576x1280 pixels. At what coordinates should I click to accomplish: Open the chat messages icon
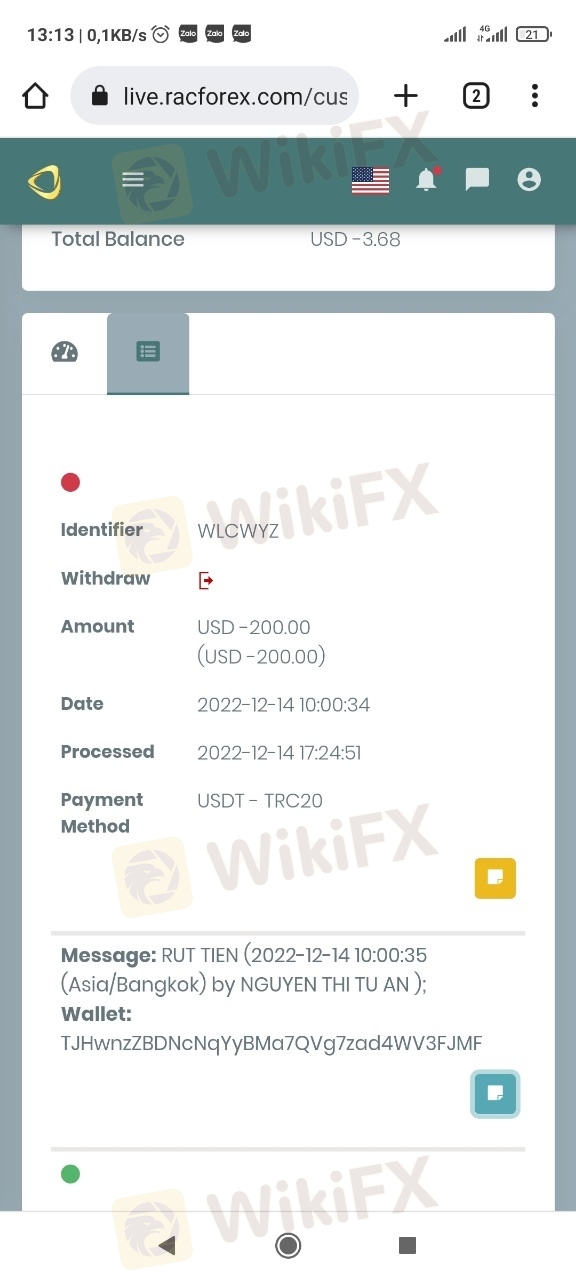click(x=478, y=180)
